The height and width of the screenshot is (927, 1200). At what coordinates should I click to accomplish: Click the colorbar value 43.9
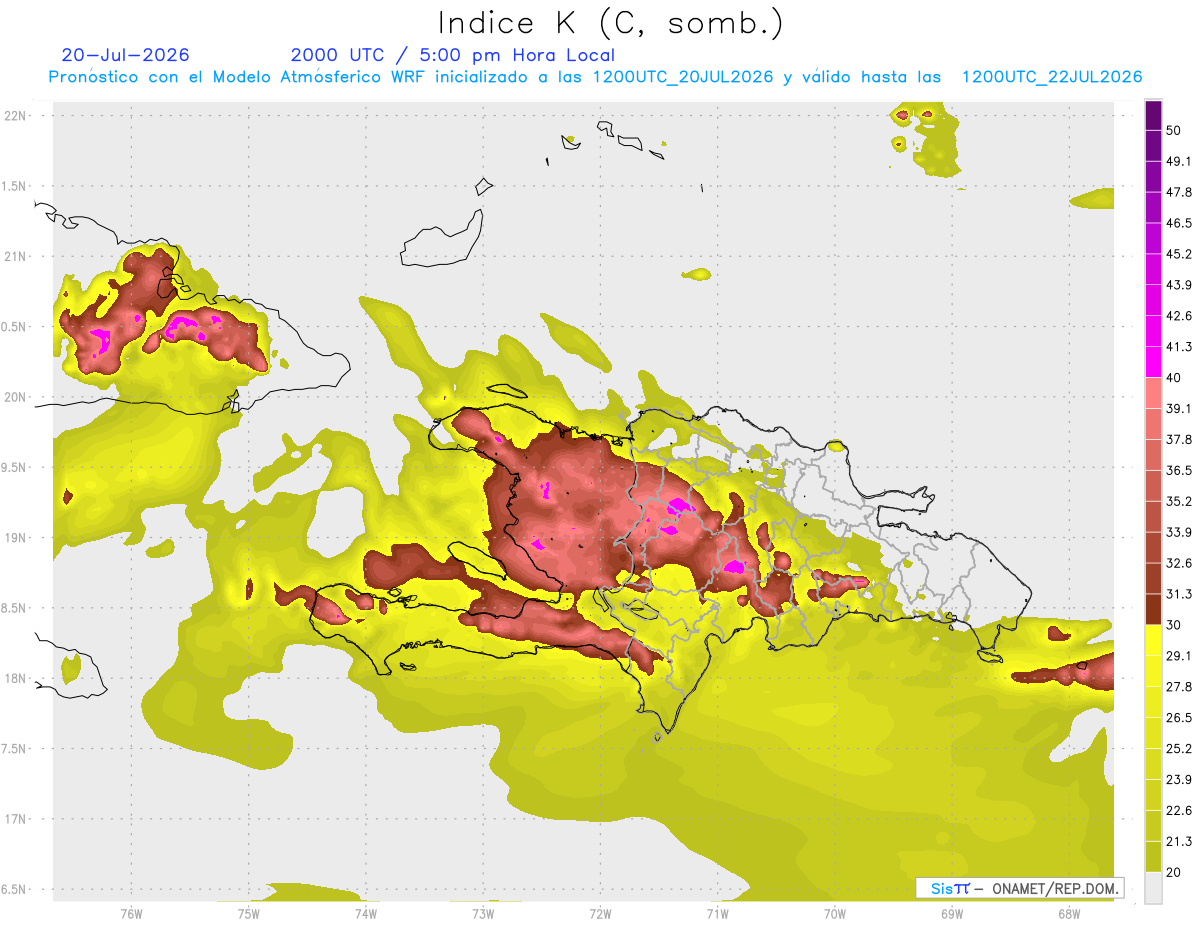(1180, 285)
